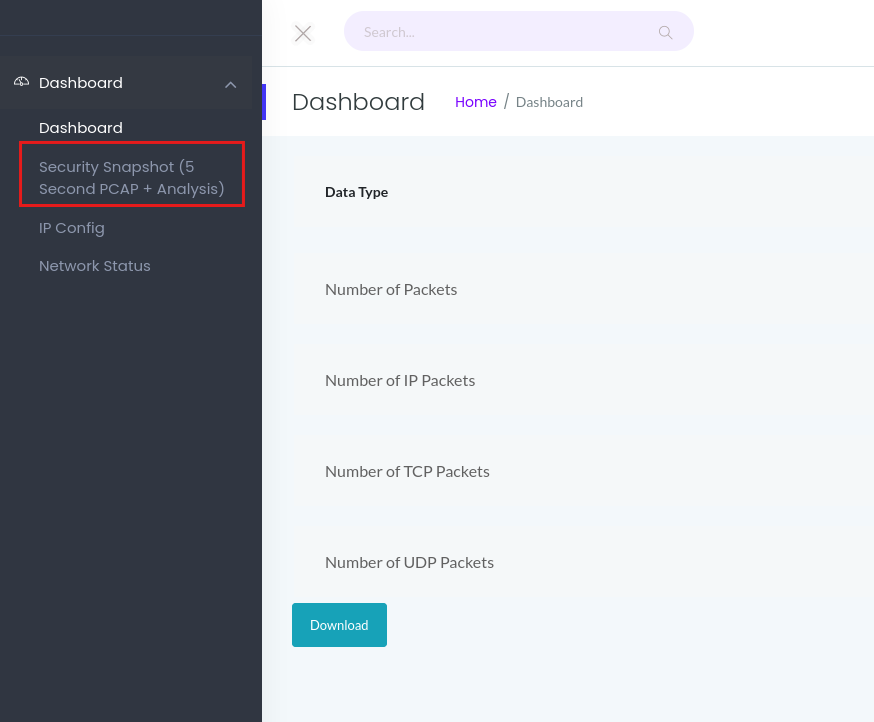
Task: Open the IP Config page
Action: coord(72,228)
